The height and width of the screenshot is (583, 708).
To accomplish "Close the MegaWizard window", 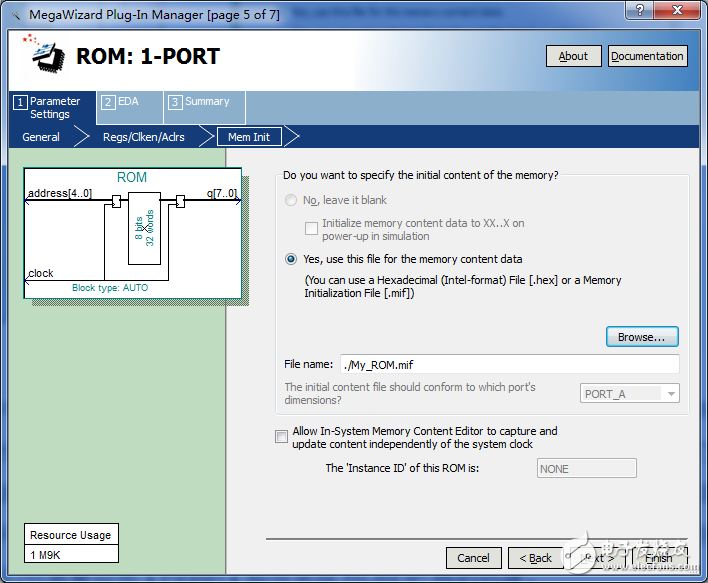I will click(677, 10).
